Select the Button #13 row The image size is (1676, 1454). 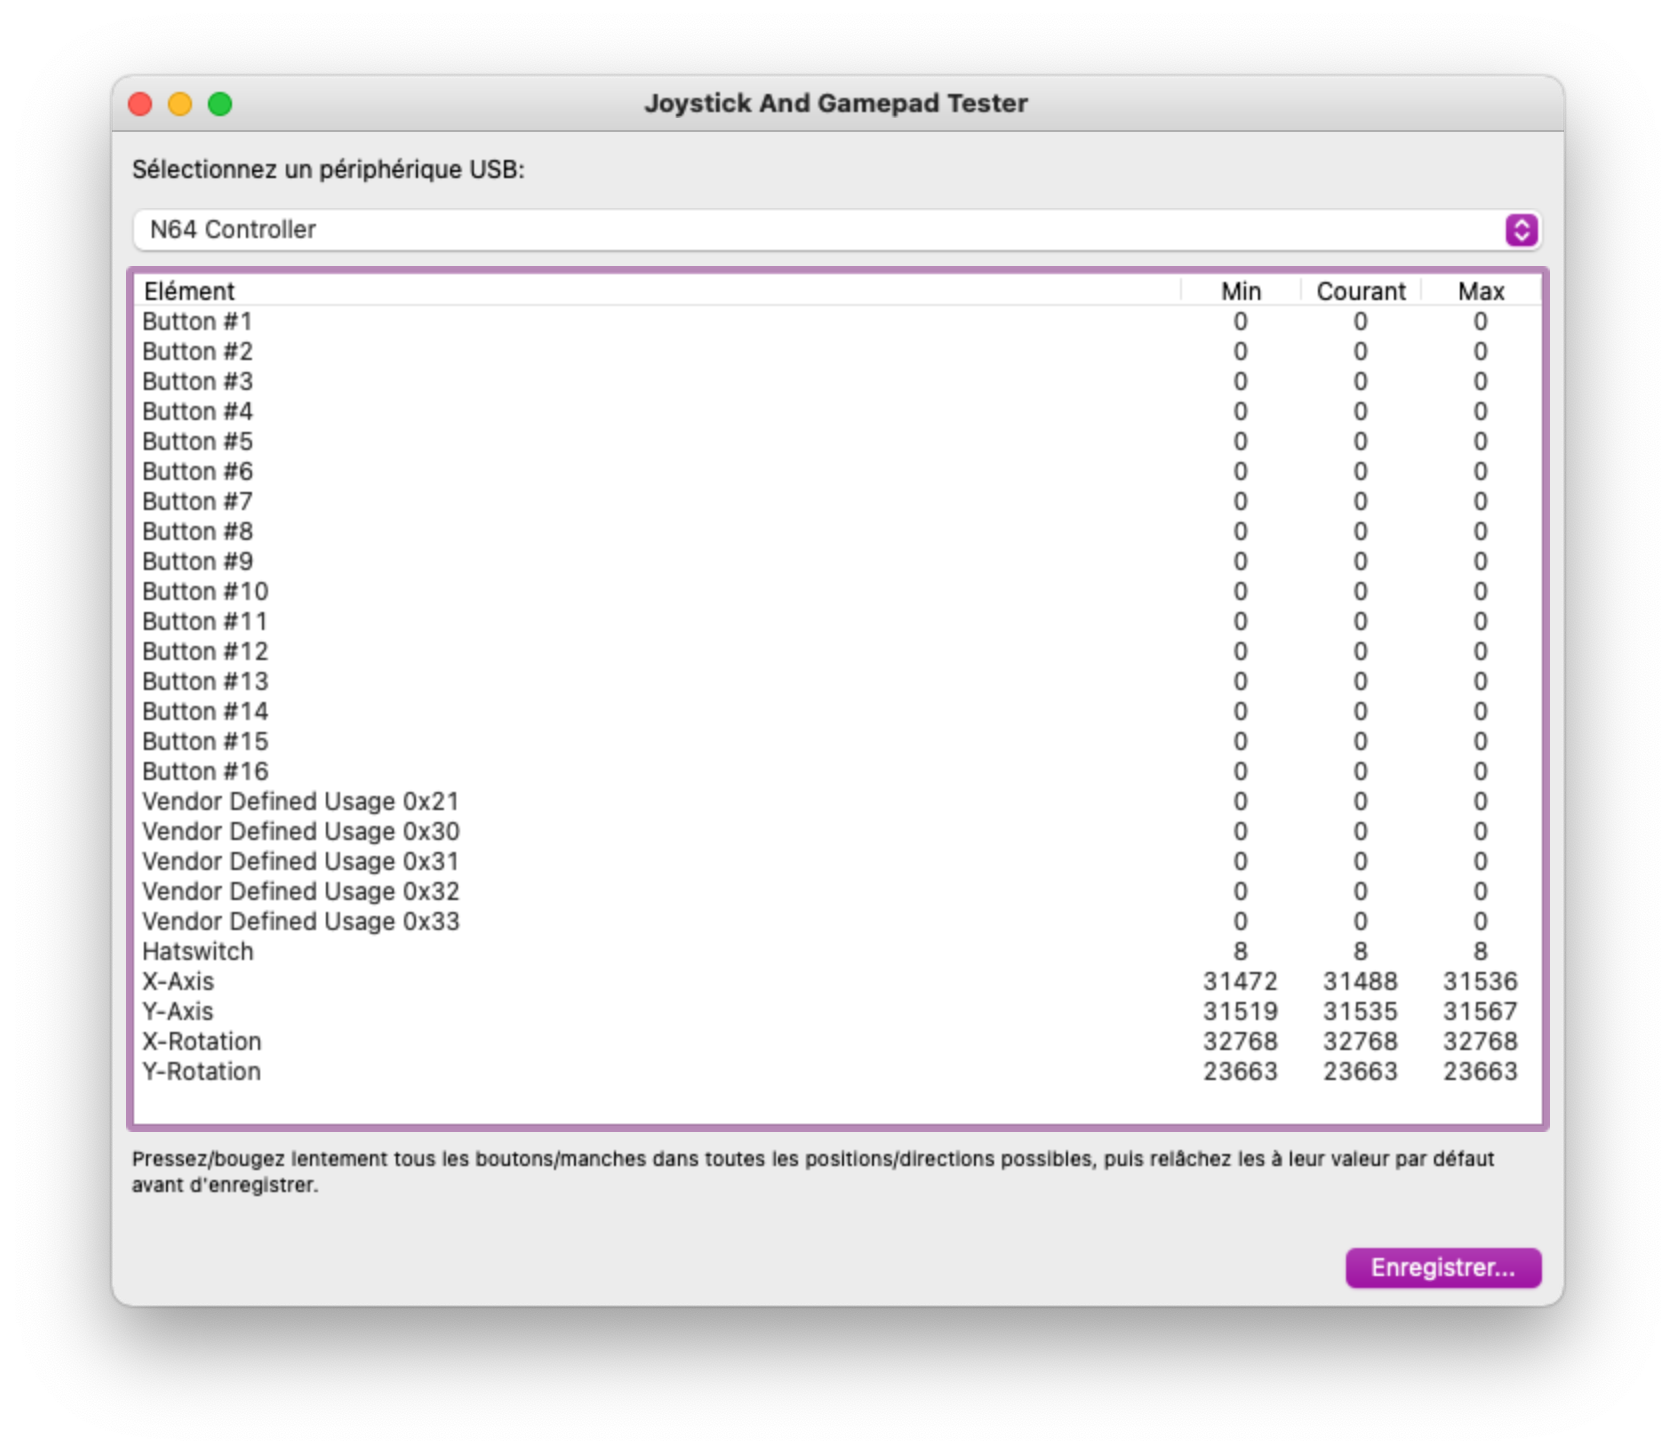[838, 681]
